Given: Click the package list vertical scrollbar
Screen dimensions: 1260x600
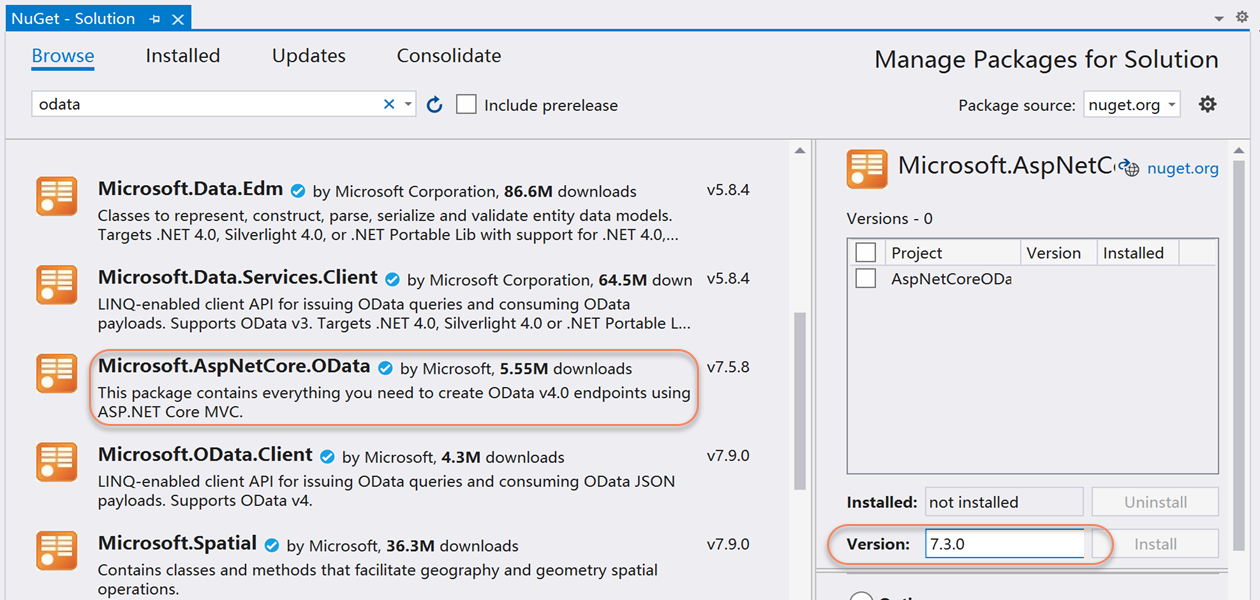Looking at the screenshot, I should point(799,400).
